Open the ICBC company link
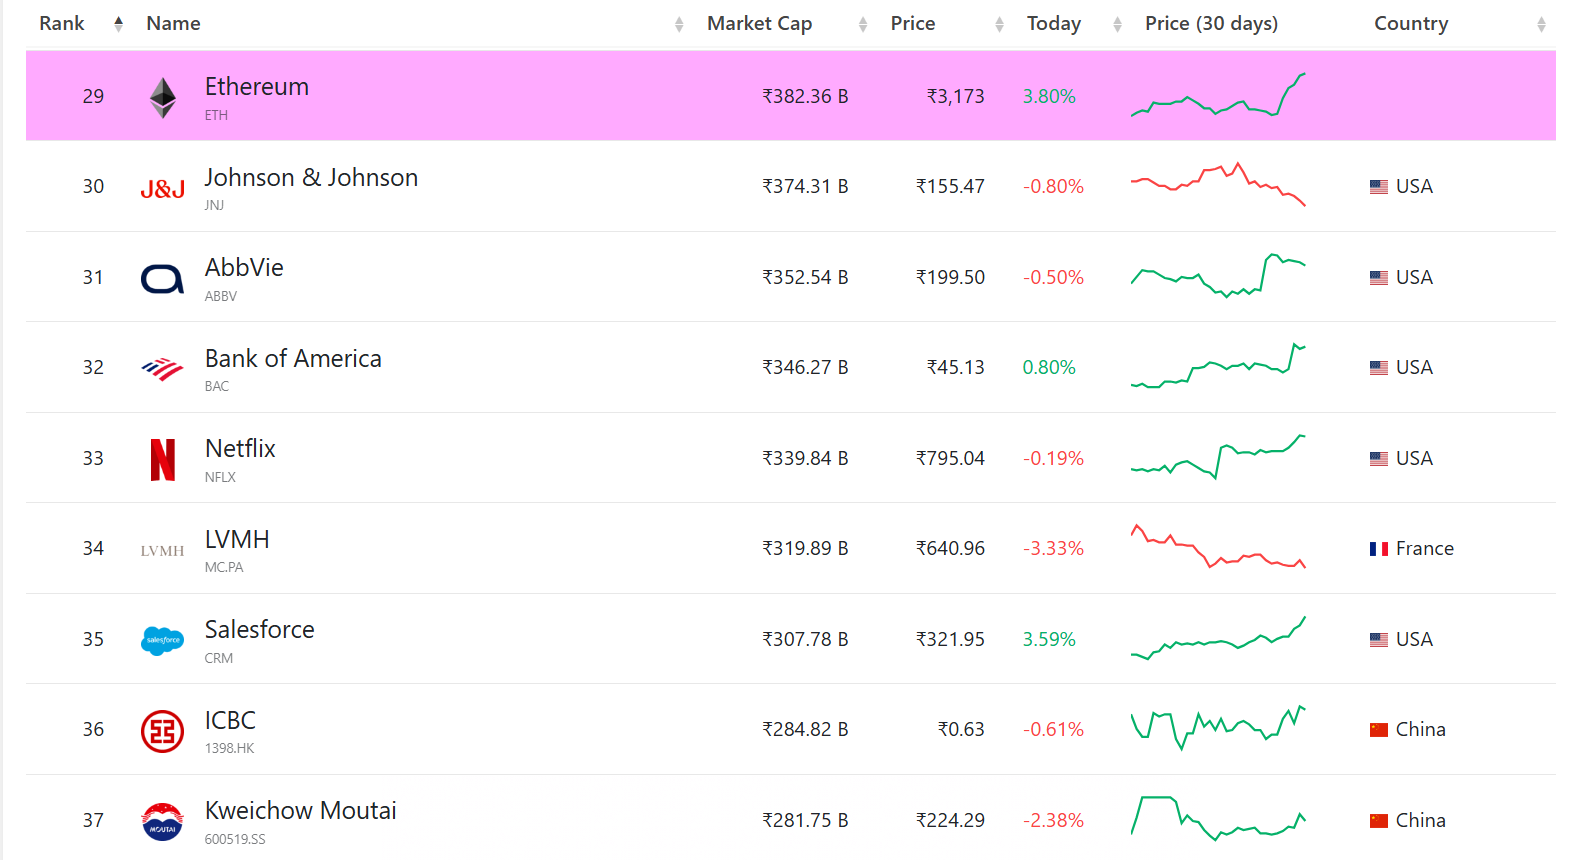The width and height of the screenshot is (1576, 860). coord(230,720)
